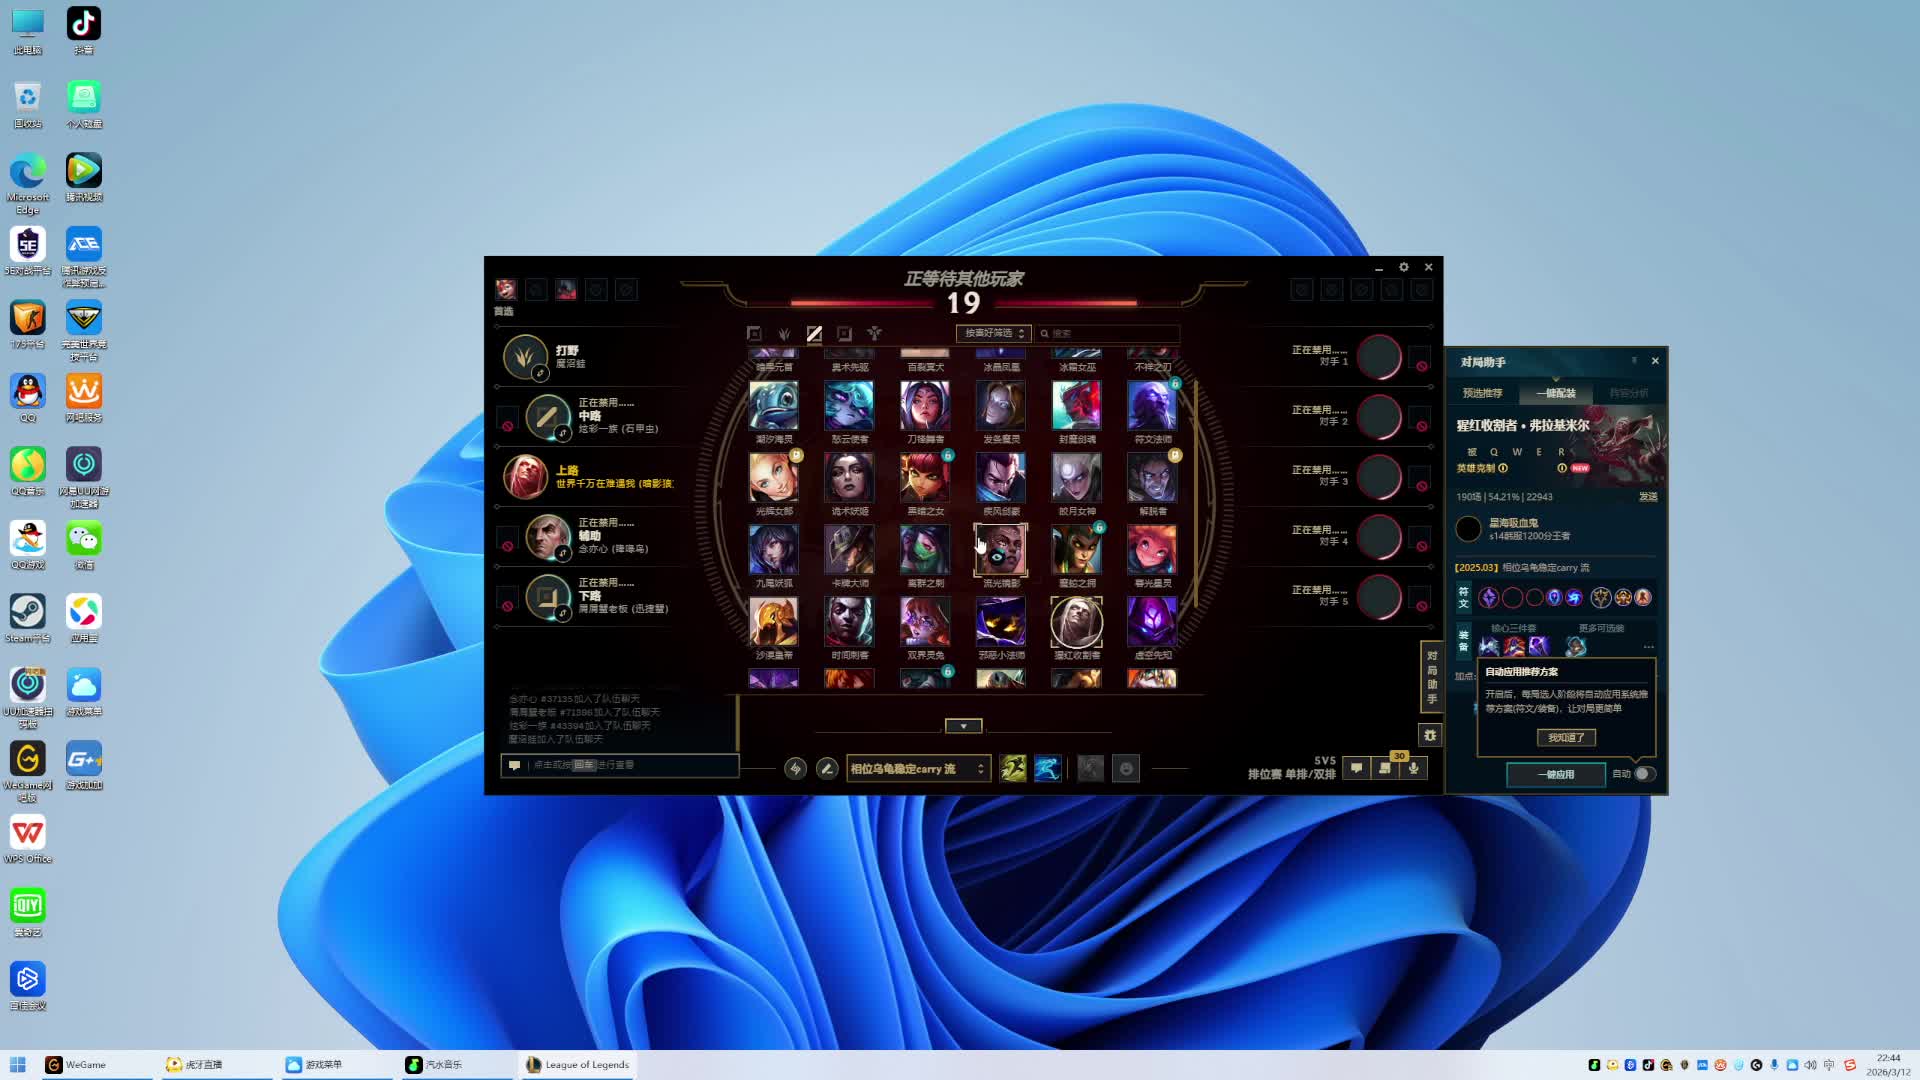Screen dimensions: 1920x1080
Task: Expand the champion grid down arrow
Action: [963, 726]
